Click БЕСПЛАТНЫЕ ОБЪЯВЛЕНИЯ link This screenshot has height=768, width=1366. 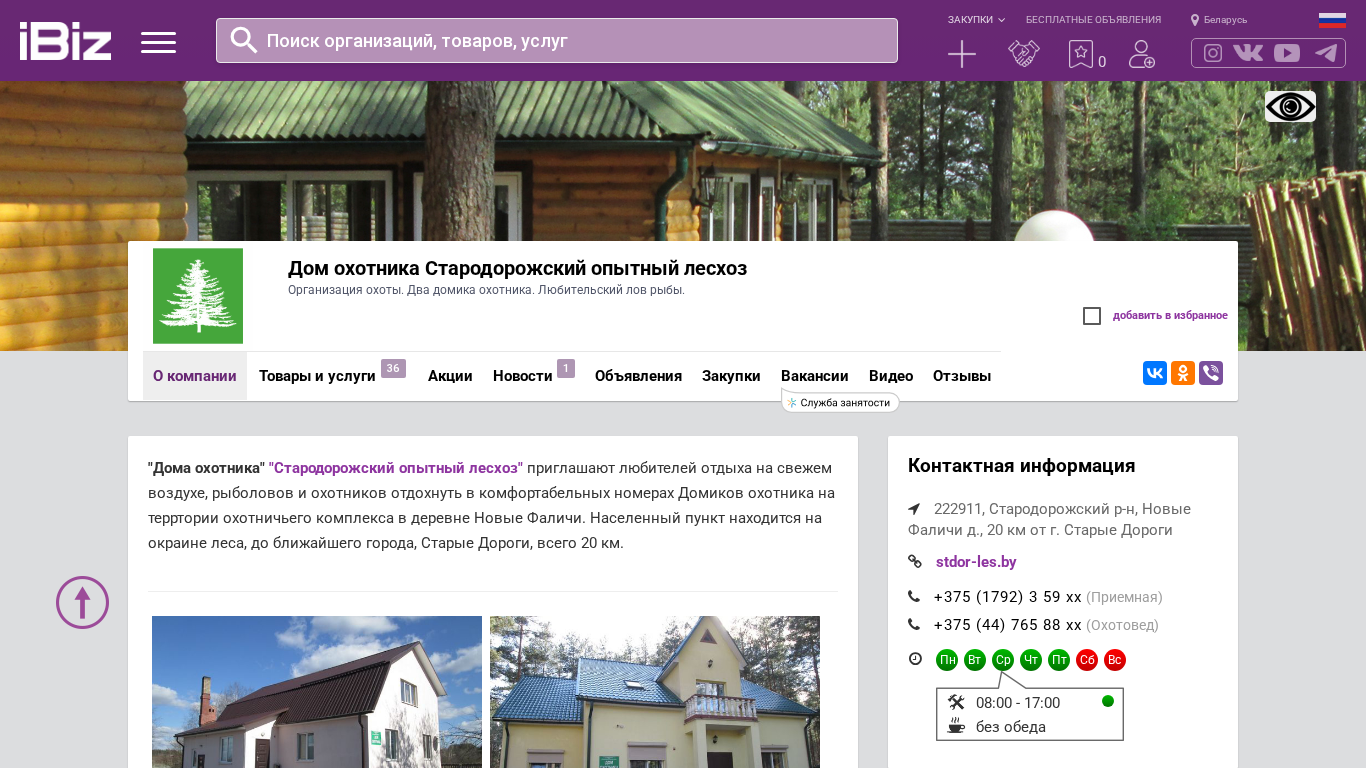tap(1093, 20)
